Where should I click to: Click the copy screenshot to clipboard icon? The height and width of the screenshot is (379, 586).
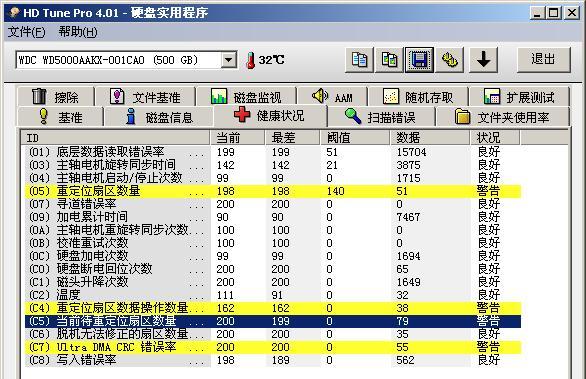tap(389, 60)
